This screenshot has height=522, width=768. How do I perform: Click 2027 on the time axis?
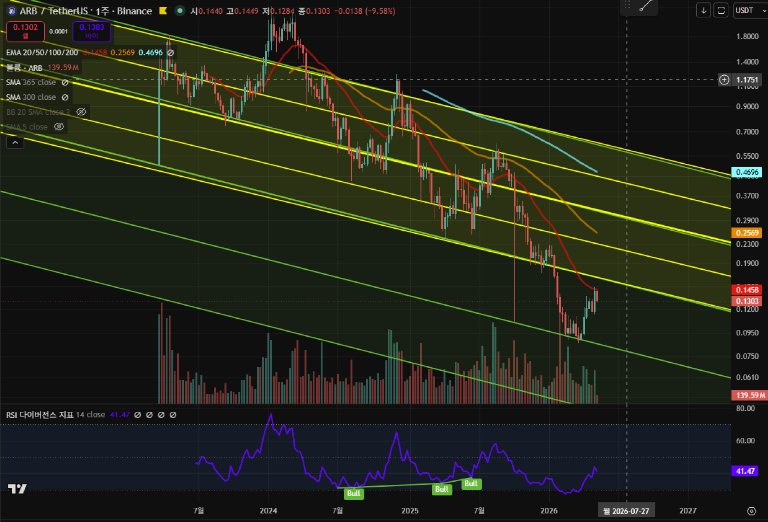click(688, 511)
